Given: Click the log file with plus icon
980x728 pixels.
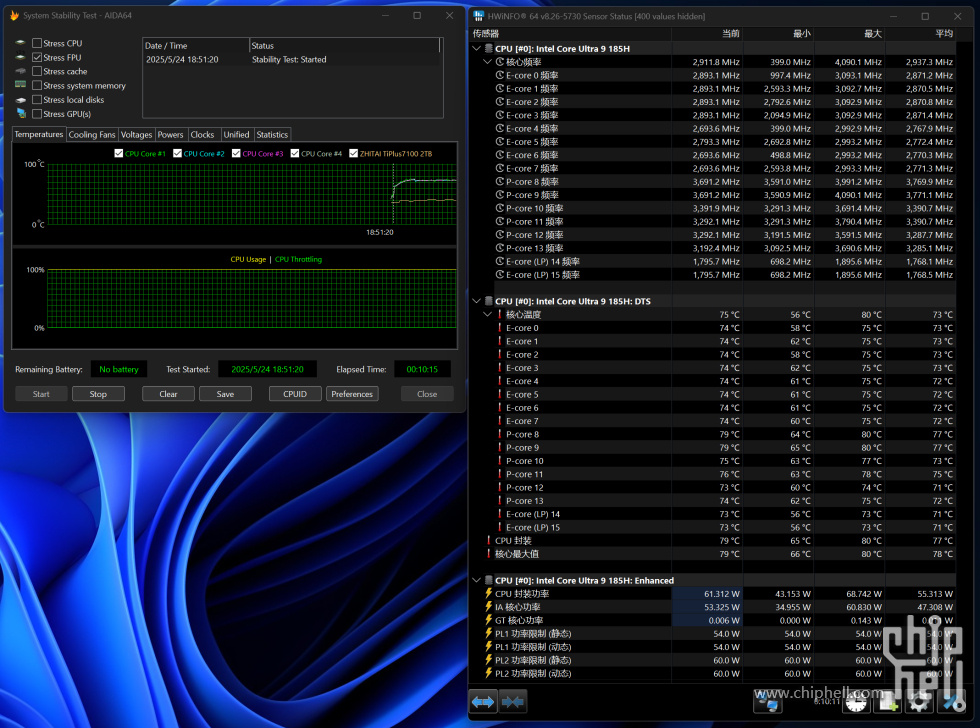Looking at the screenshot, I should click(889, 703).
